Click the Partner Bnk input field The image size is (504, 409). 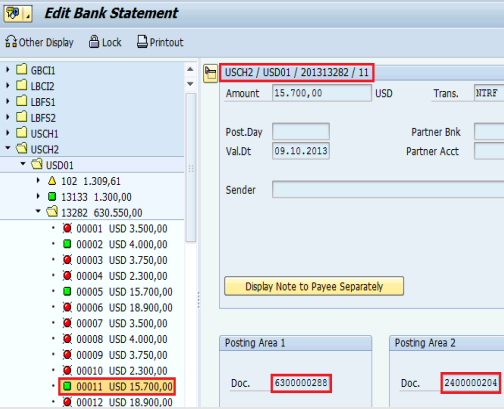pos(489,131)
